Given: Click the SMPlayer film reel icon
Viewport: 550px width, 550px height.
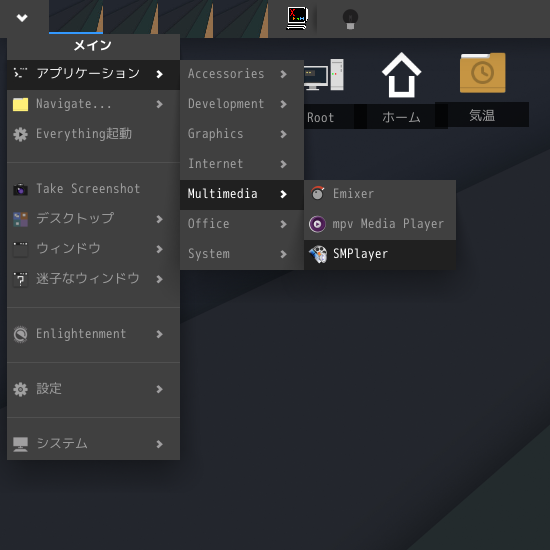Looking at the screenshot, I should (x=317, y=254).
